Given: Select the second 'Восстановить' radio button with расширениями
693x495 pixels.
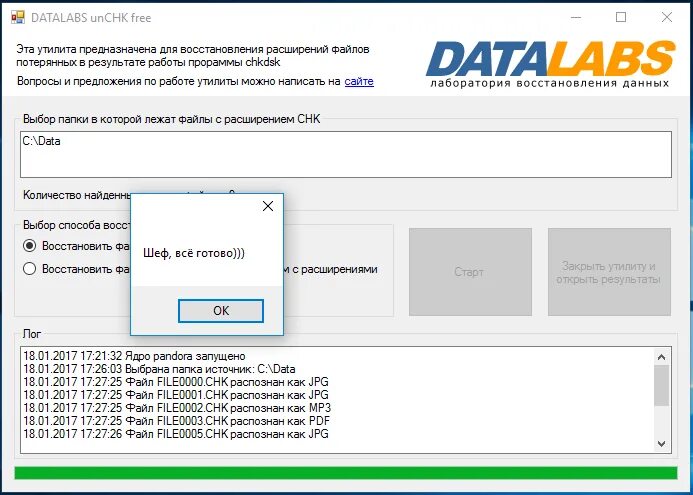Looking at the screenshot, I should (30, 269).
